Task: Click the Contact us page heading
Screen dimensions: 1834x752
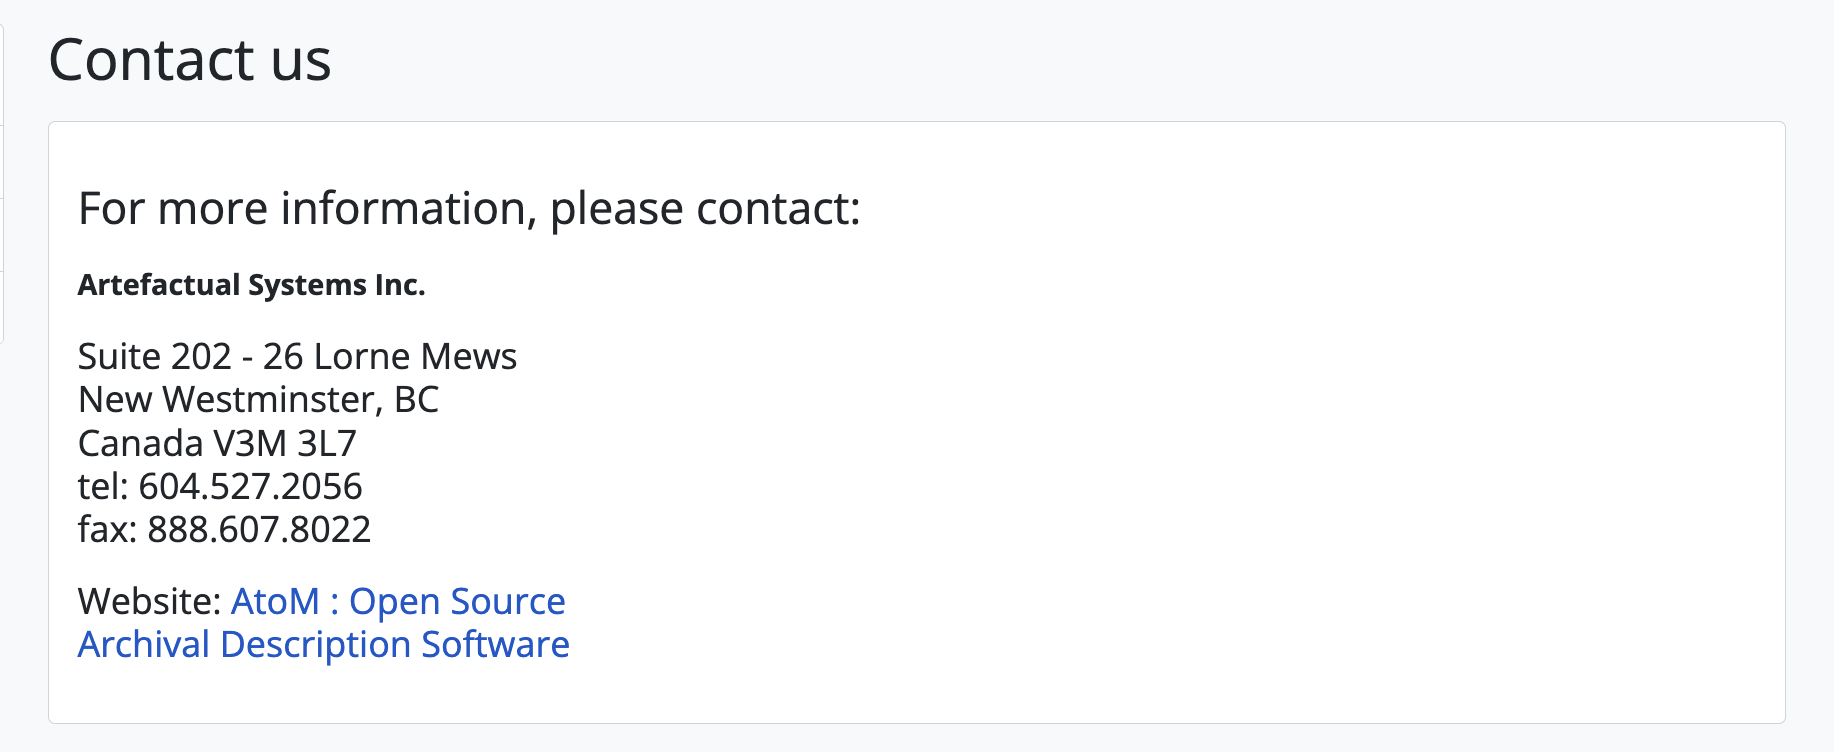Action: tap(189, 60)
